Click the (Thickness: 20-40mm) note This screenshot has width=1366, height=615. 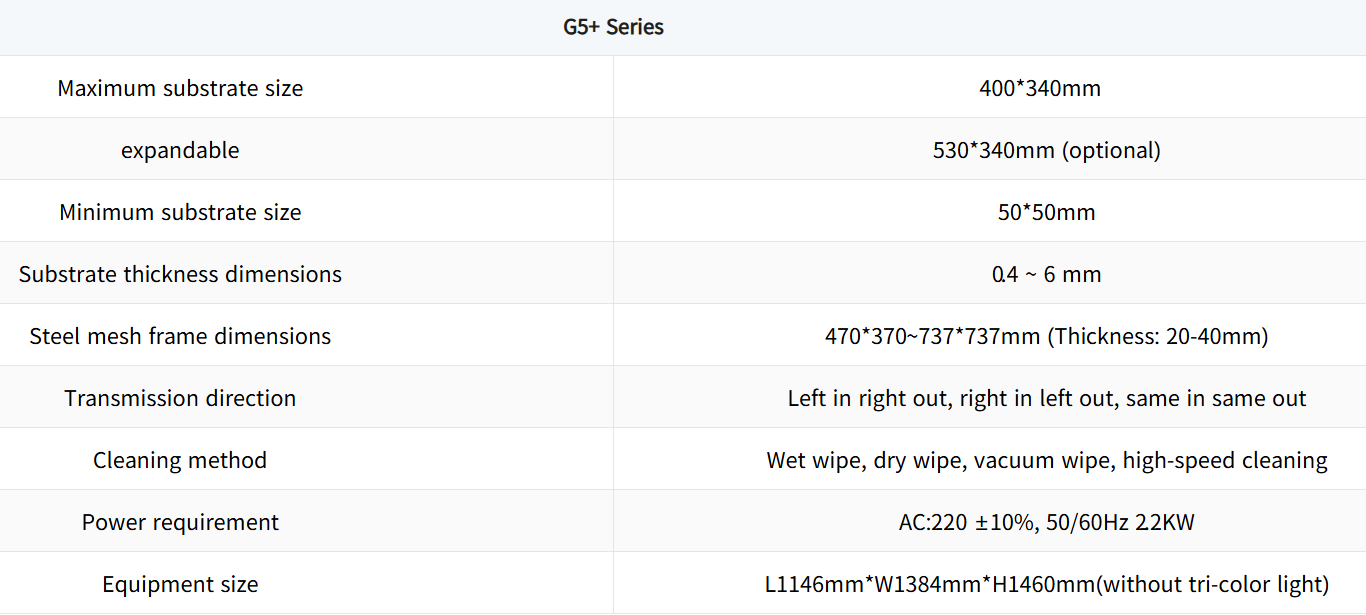[x=1157, y=336]
